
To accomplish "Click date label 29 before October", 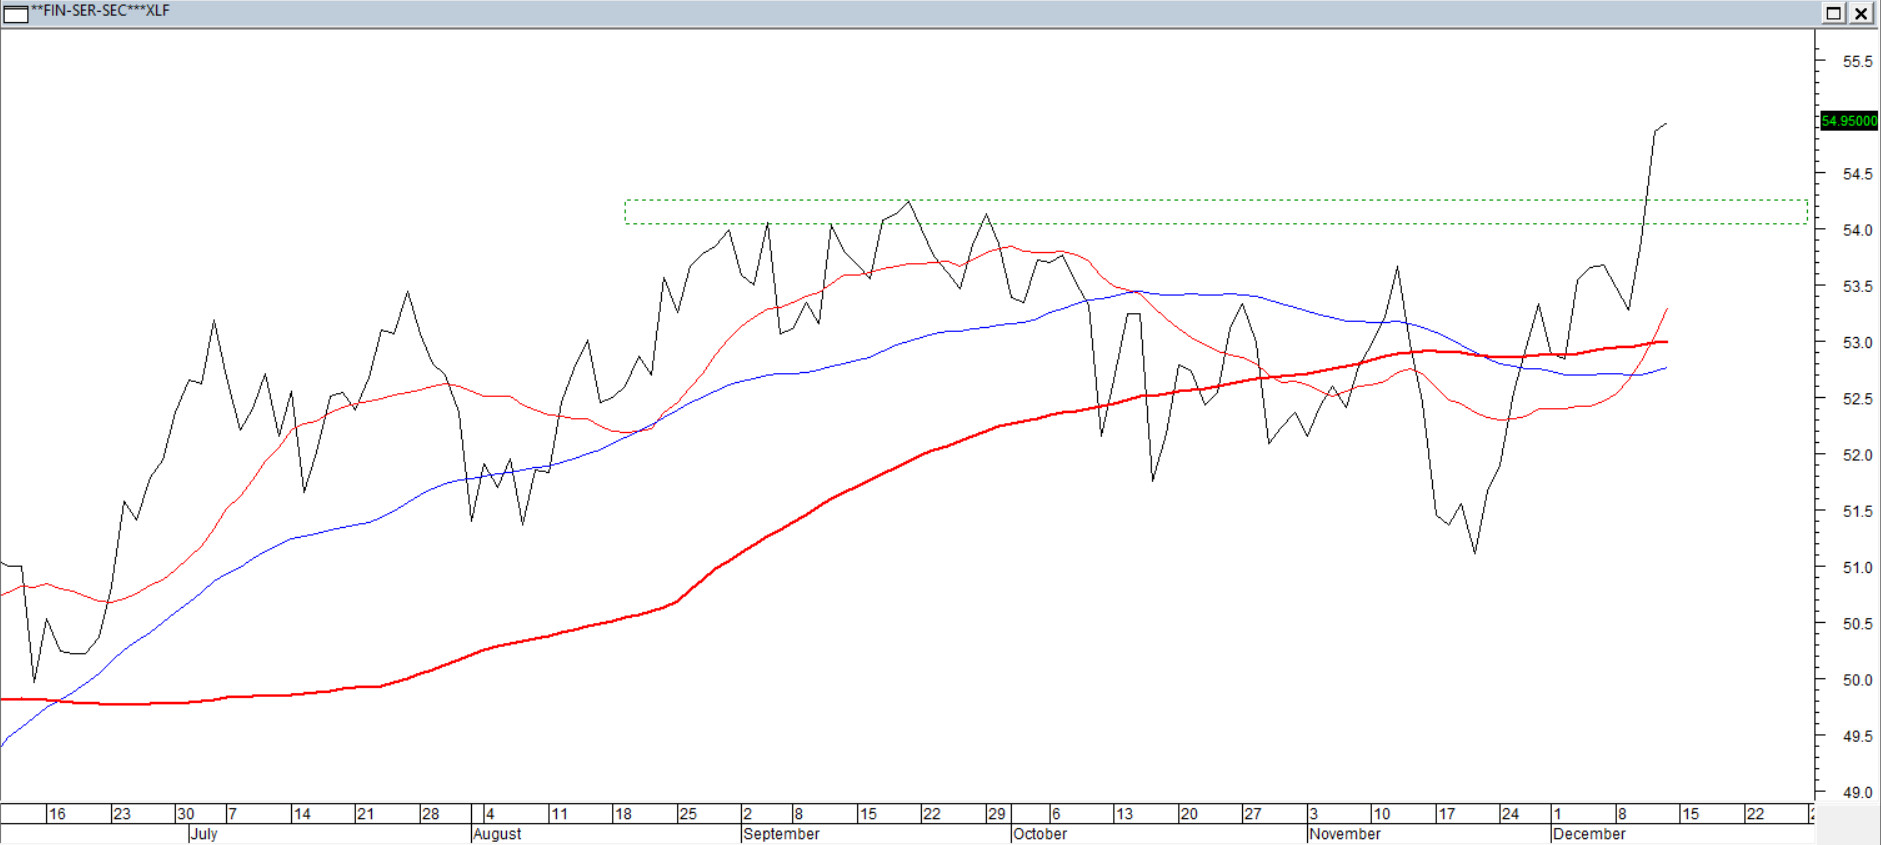I will tap(996, 814).
